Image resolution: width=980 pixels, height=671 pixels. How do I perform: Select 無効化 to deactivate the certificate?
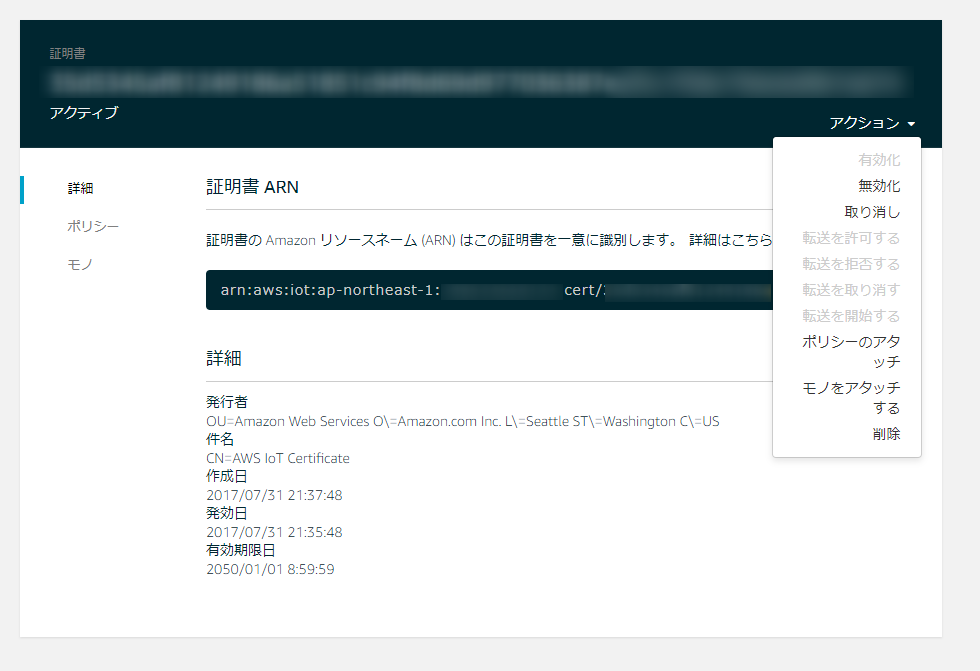[x=878, y=186]
